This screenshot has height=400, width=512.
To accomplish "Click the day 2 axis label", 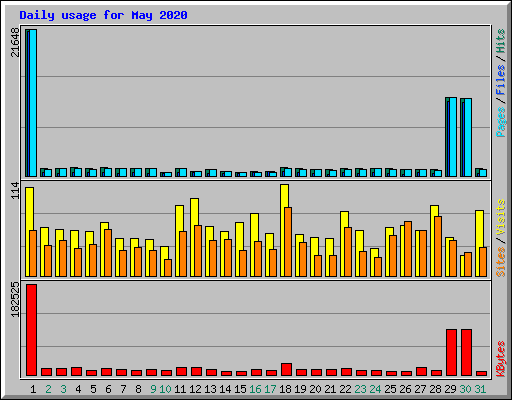I will tap(48, 389).
